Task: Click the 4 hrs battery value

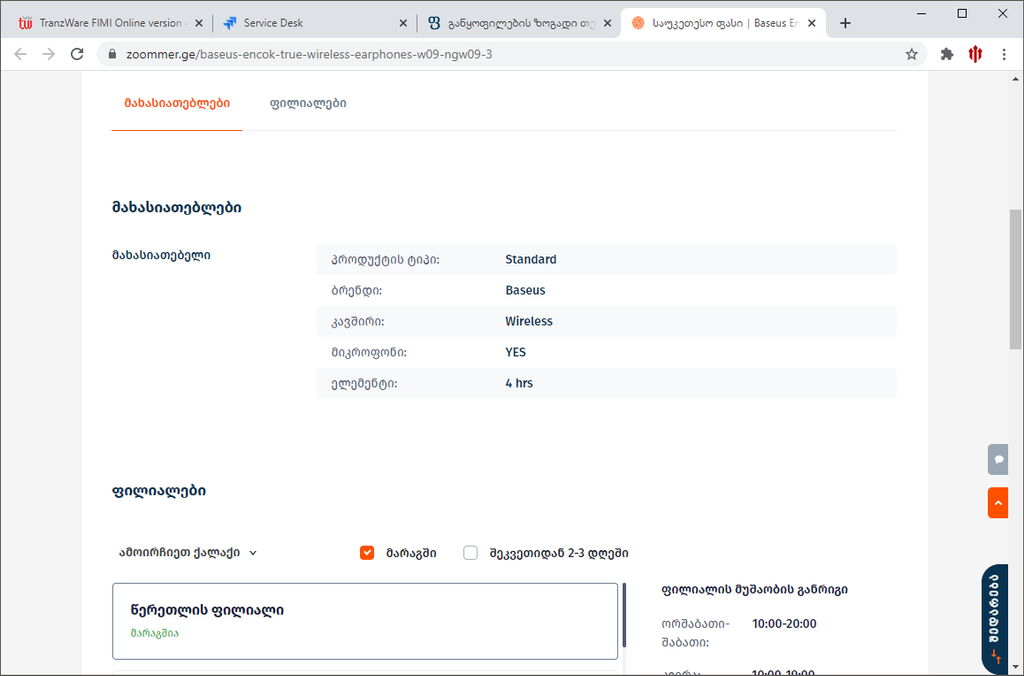Action: 519,383
